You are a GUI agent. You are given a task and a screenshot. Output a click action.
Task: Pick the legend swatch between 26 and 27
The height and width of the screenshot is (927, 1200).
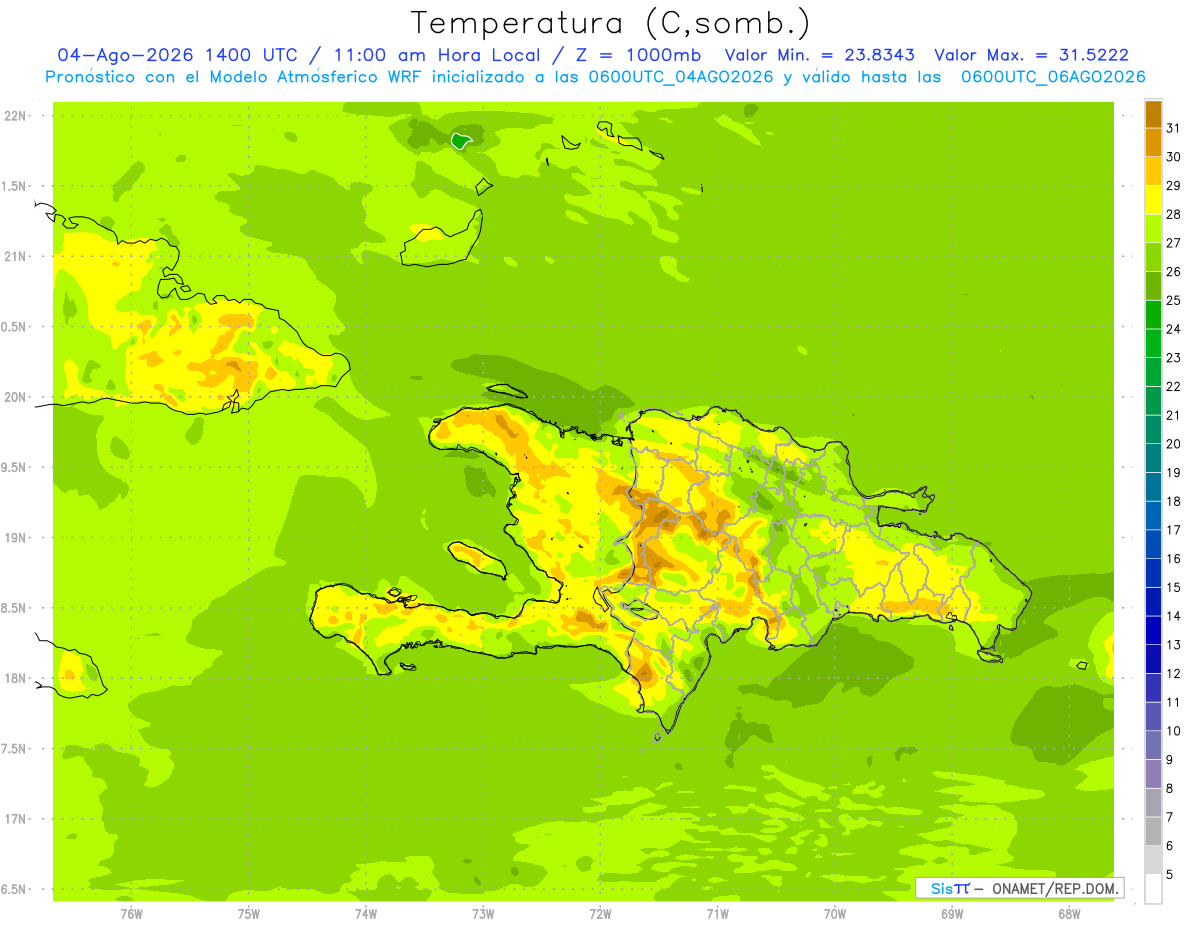click(x=1153, y=257)
